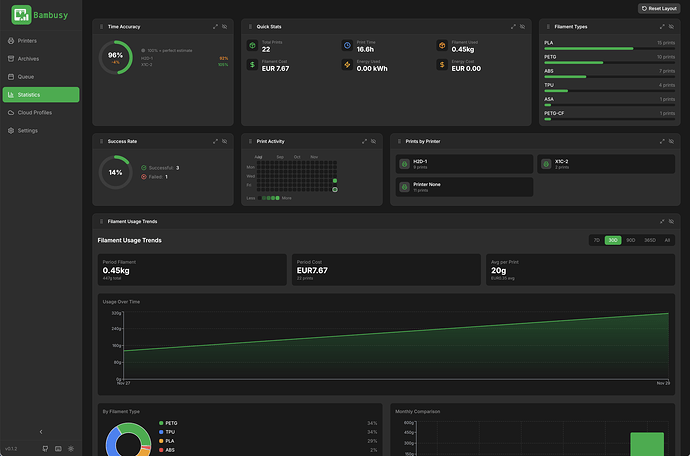The width and height of the screenshot is (690, 456).
Task: Open Cloud Profiles
Action: pyautogui.click(x=41, y=113)
